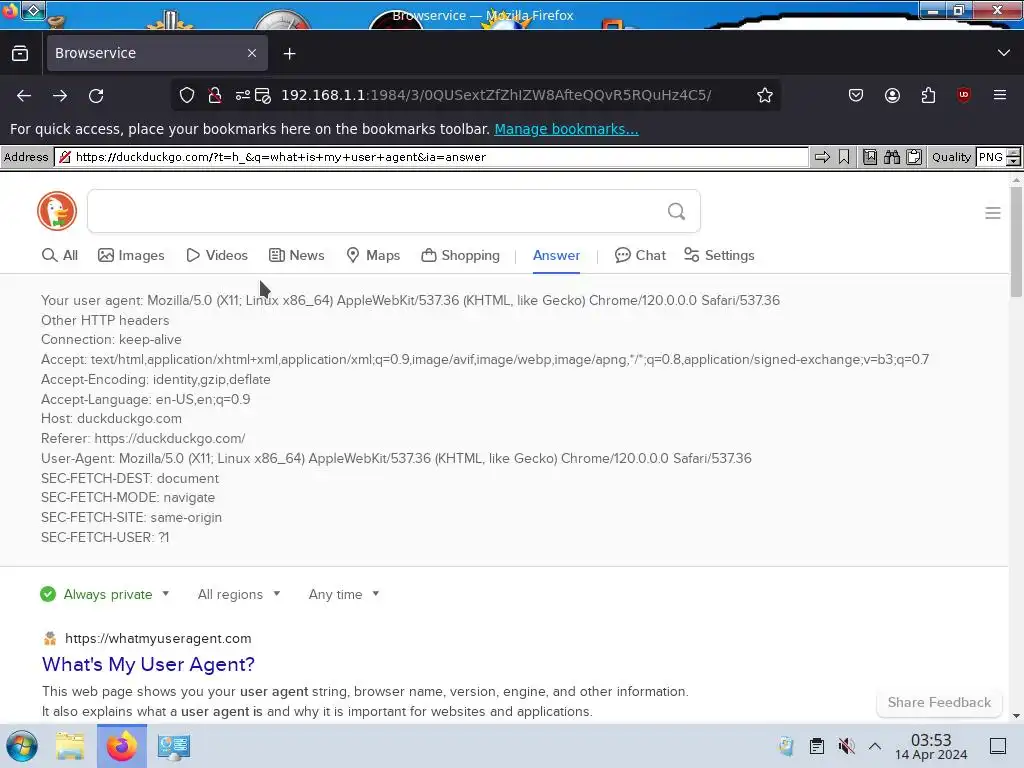Decrease Quality with the down stepper
This screenshot has width=1024, height=768.
(1013, 161)
